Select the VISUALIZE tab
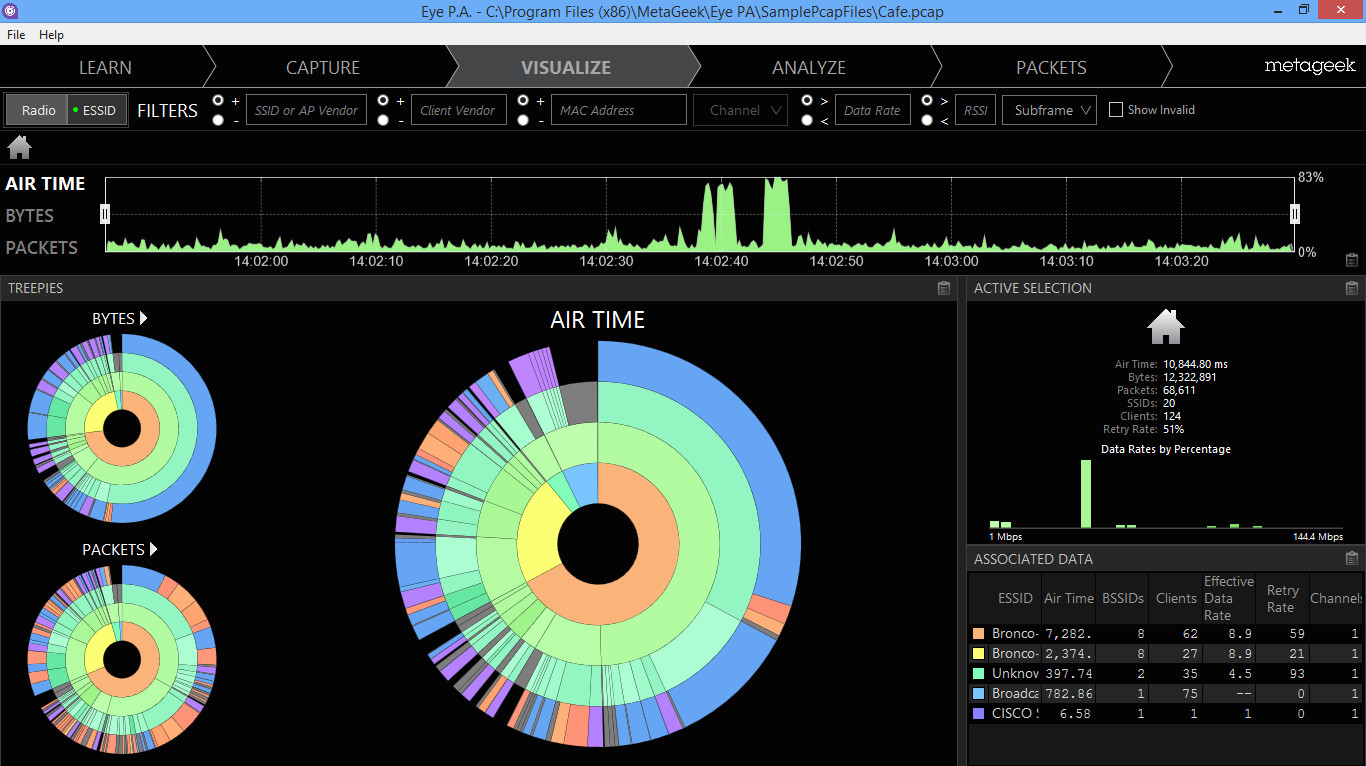The image size is (1366, 766). tap(566, 67)
